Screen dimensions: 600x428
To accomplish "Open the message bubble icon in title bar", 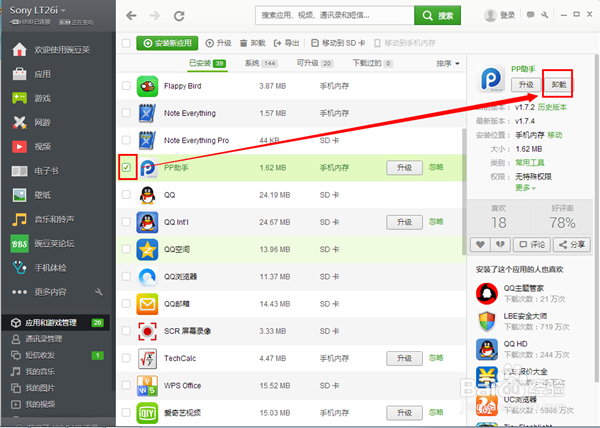I will click(x=530, y=15).
